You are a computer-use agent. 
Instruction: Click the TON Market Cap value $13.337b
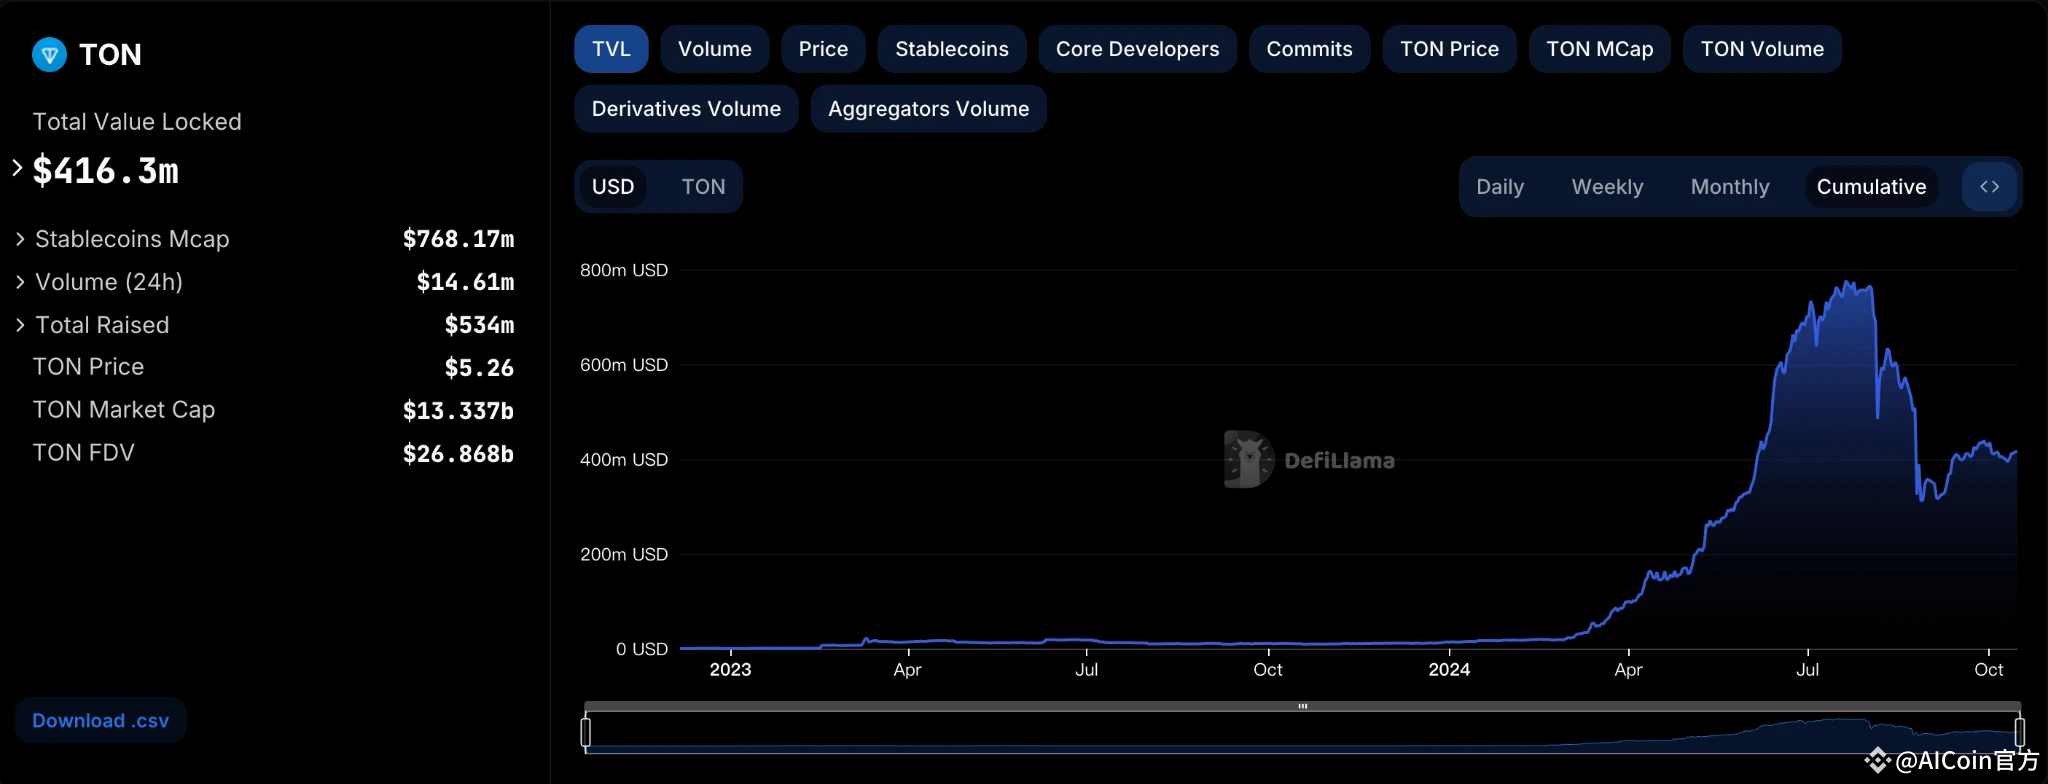[x=458, y=411]
